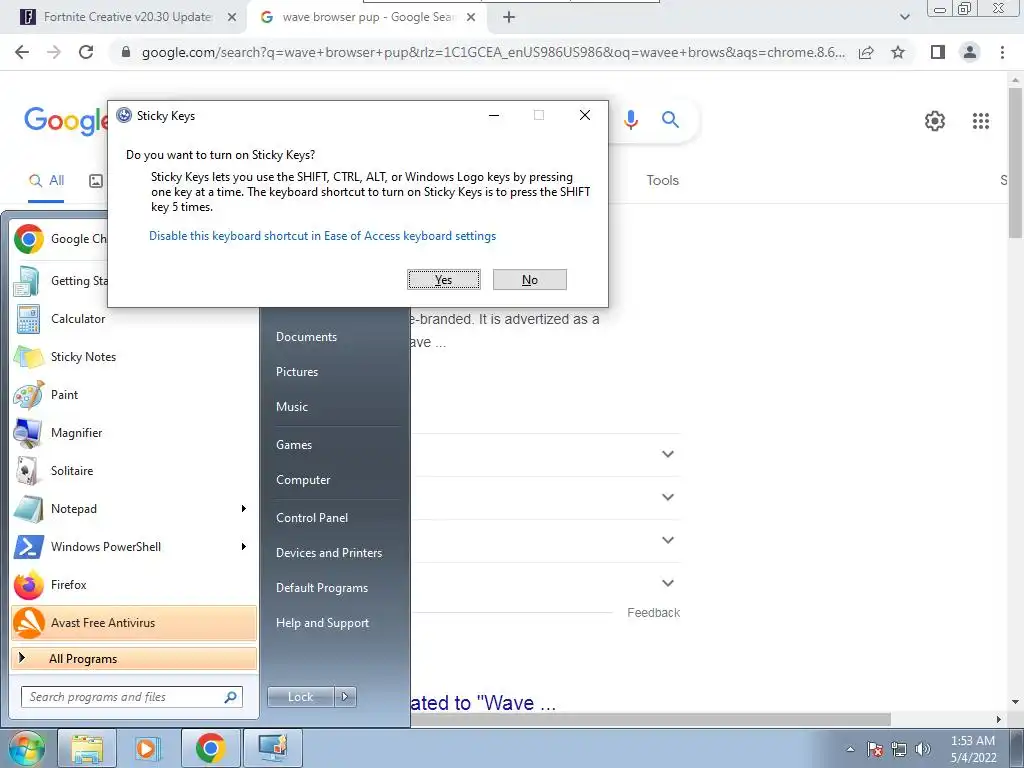
Task: Click the vertical page scrollbar
Action: point(1016,163)
